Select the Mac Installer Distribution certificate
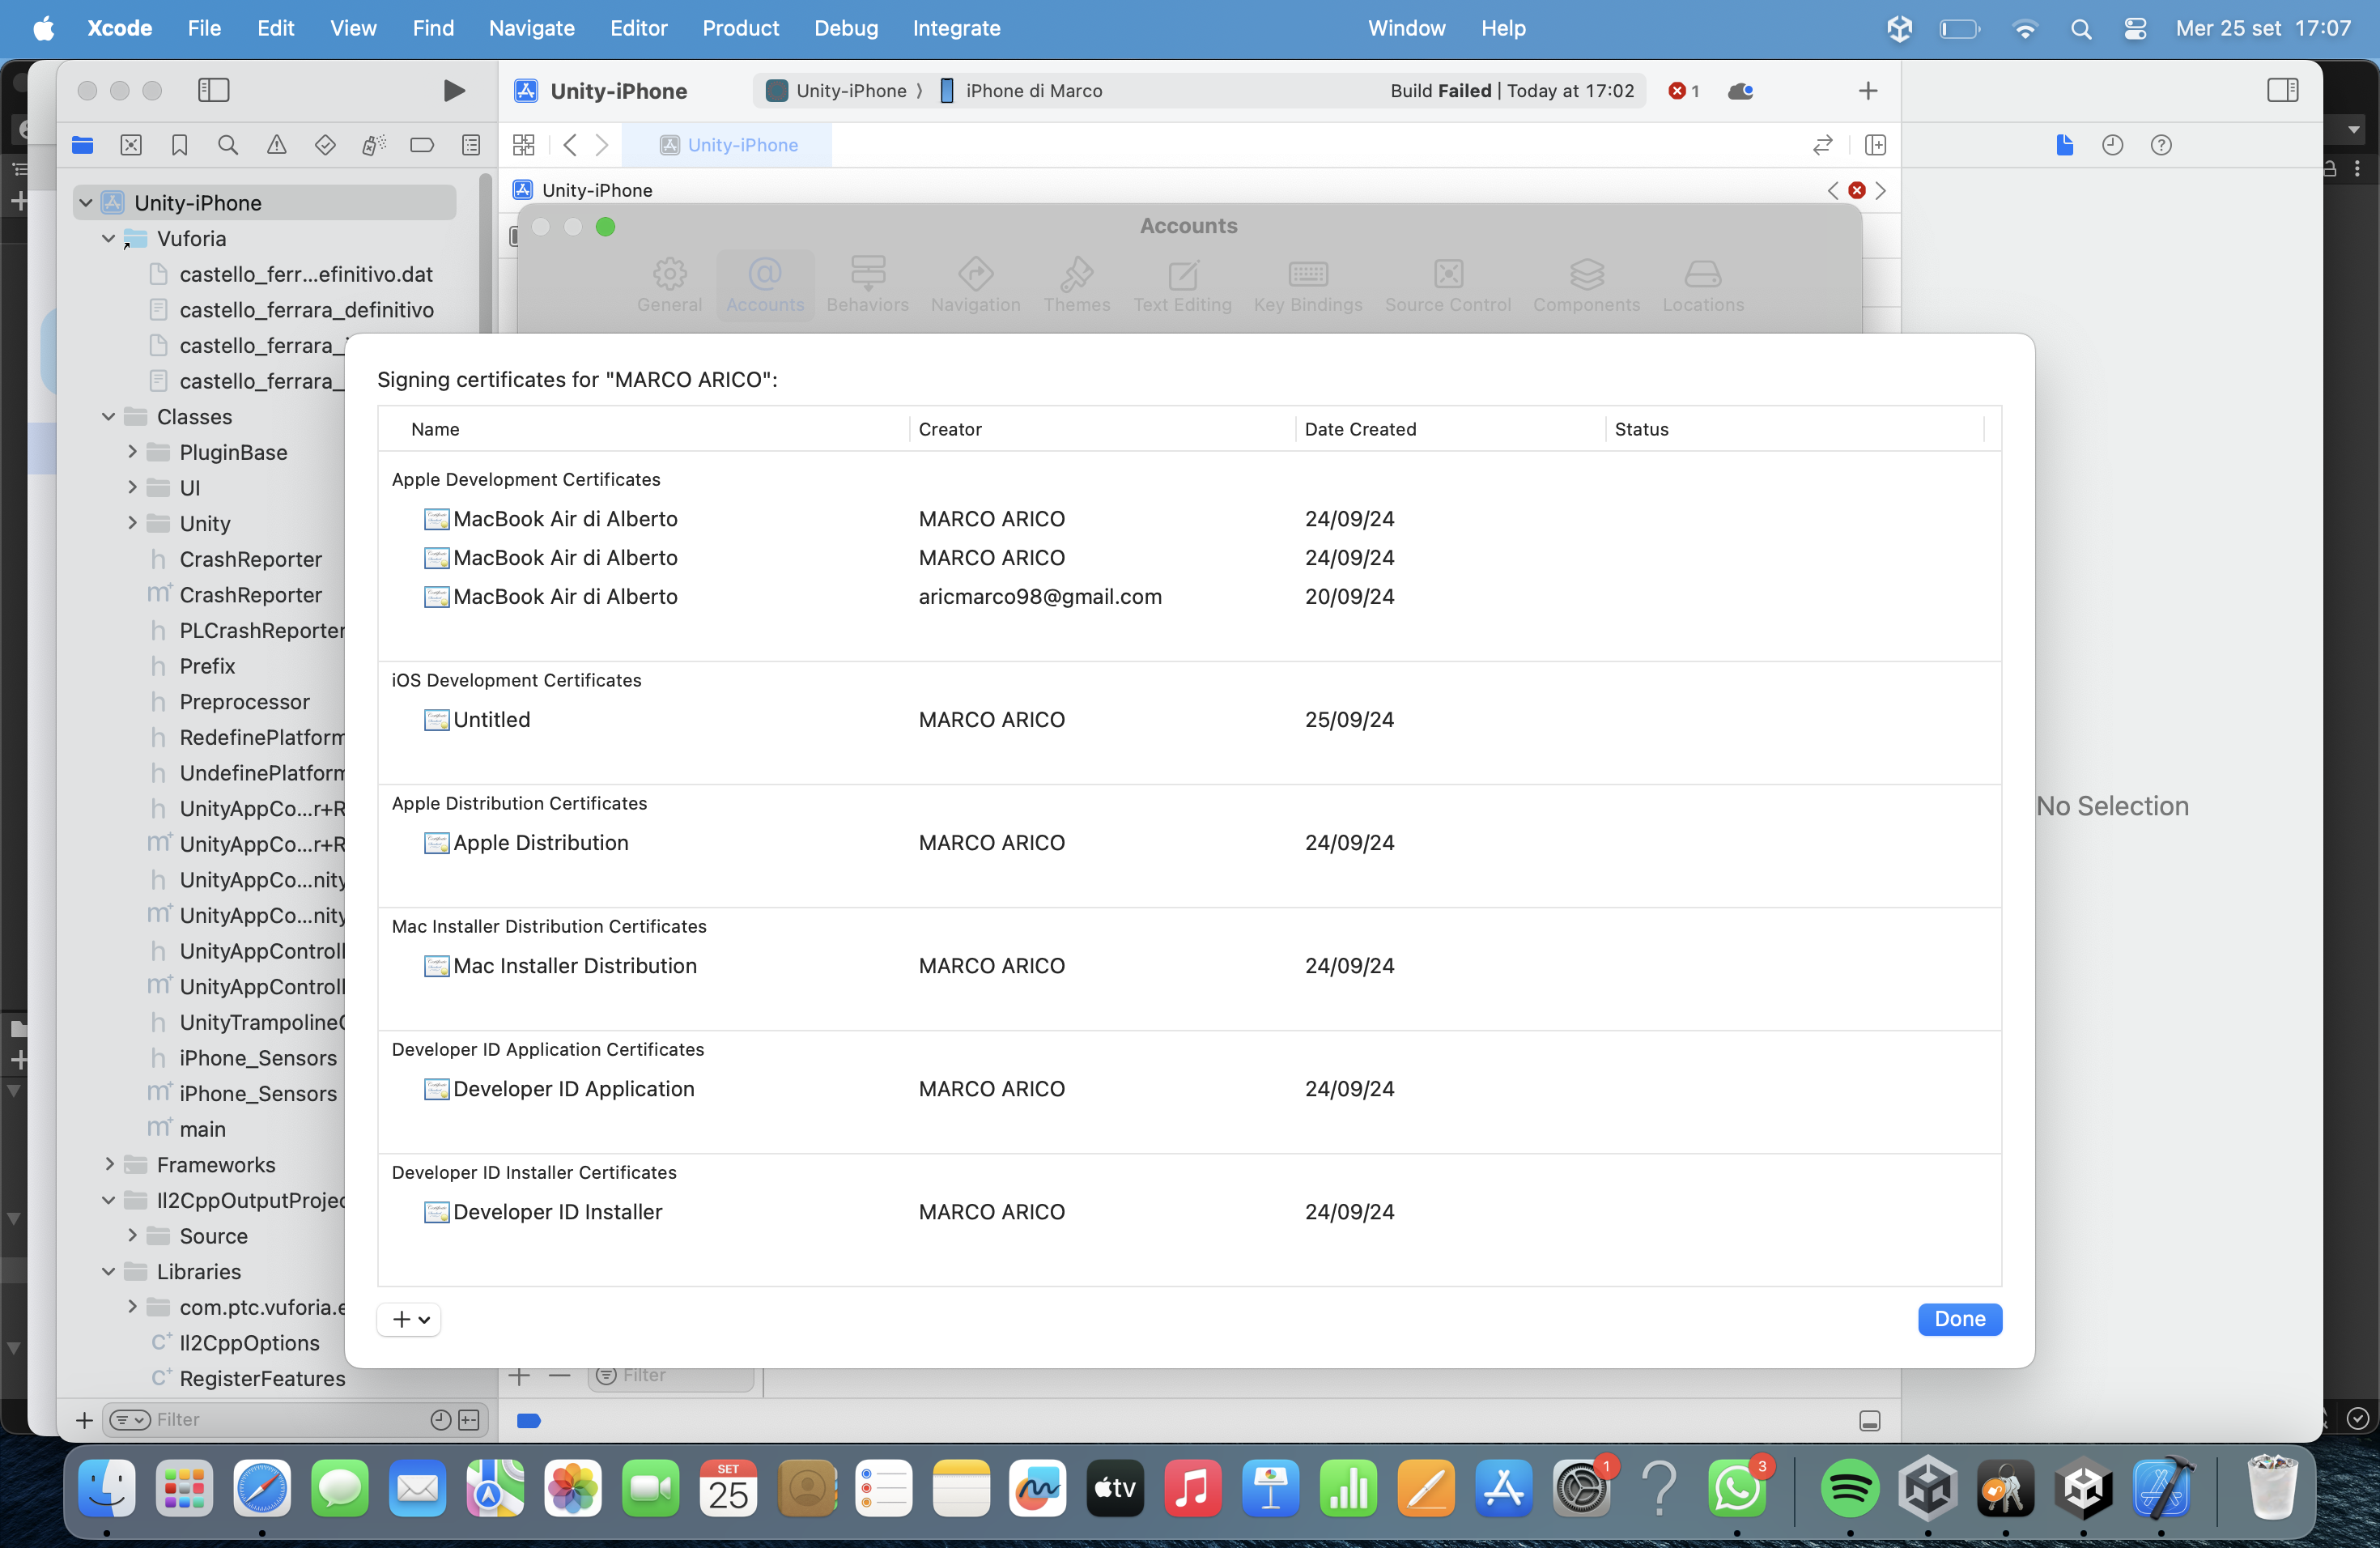 pos(1189,966)
